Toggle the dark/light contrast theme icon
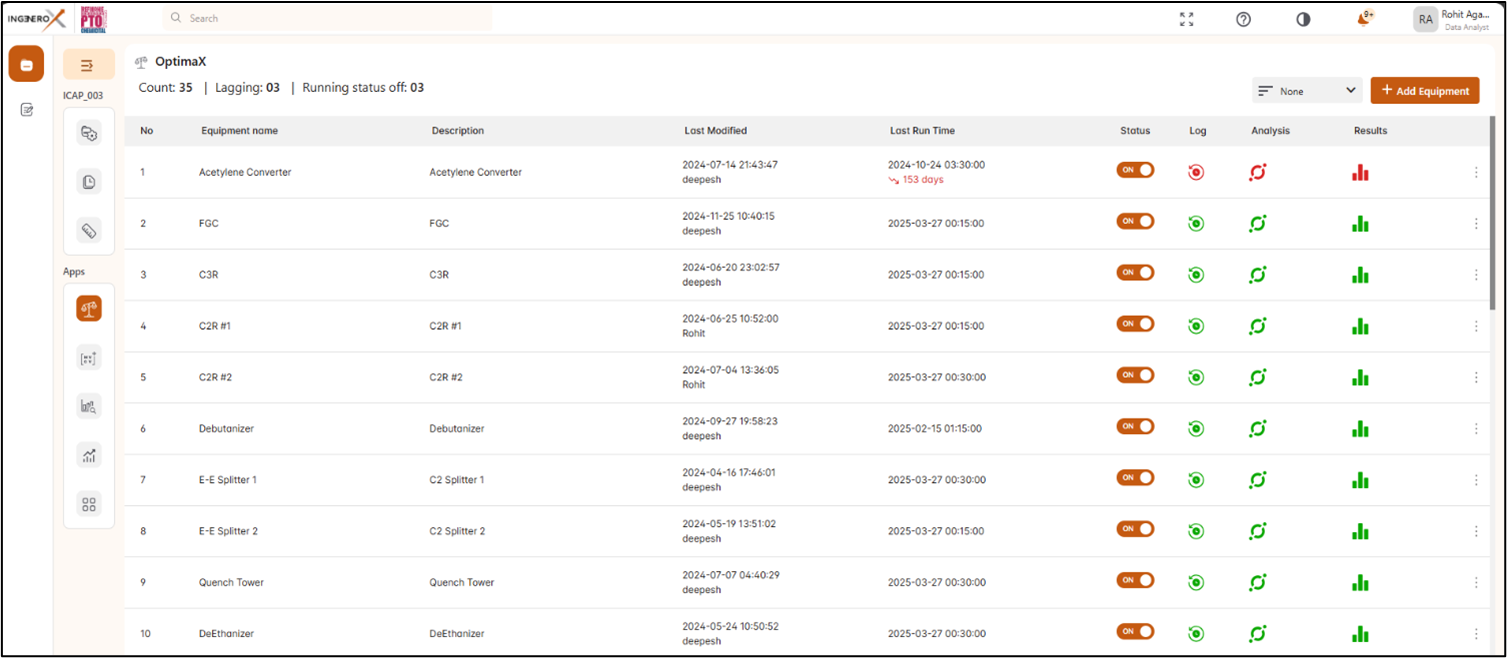Viewport: 1507px width, 658px height. pyautogui.click(x=1303, y=19)
